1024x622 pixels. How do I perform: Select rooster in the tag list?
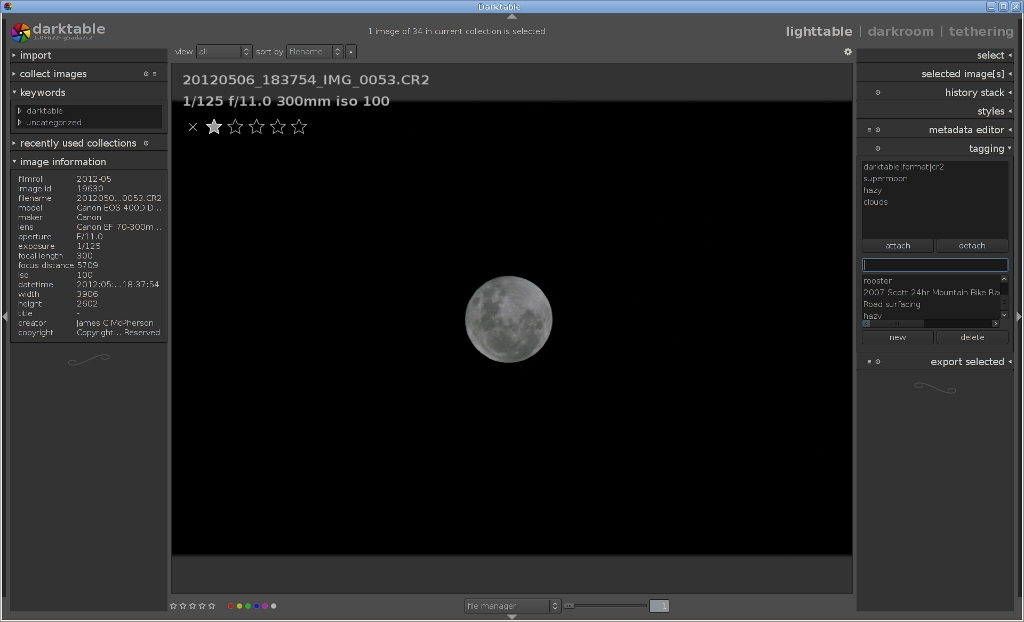coord(878,281)
